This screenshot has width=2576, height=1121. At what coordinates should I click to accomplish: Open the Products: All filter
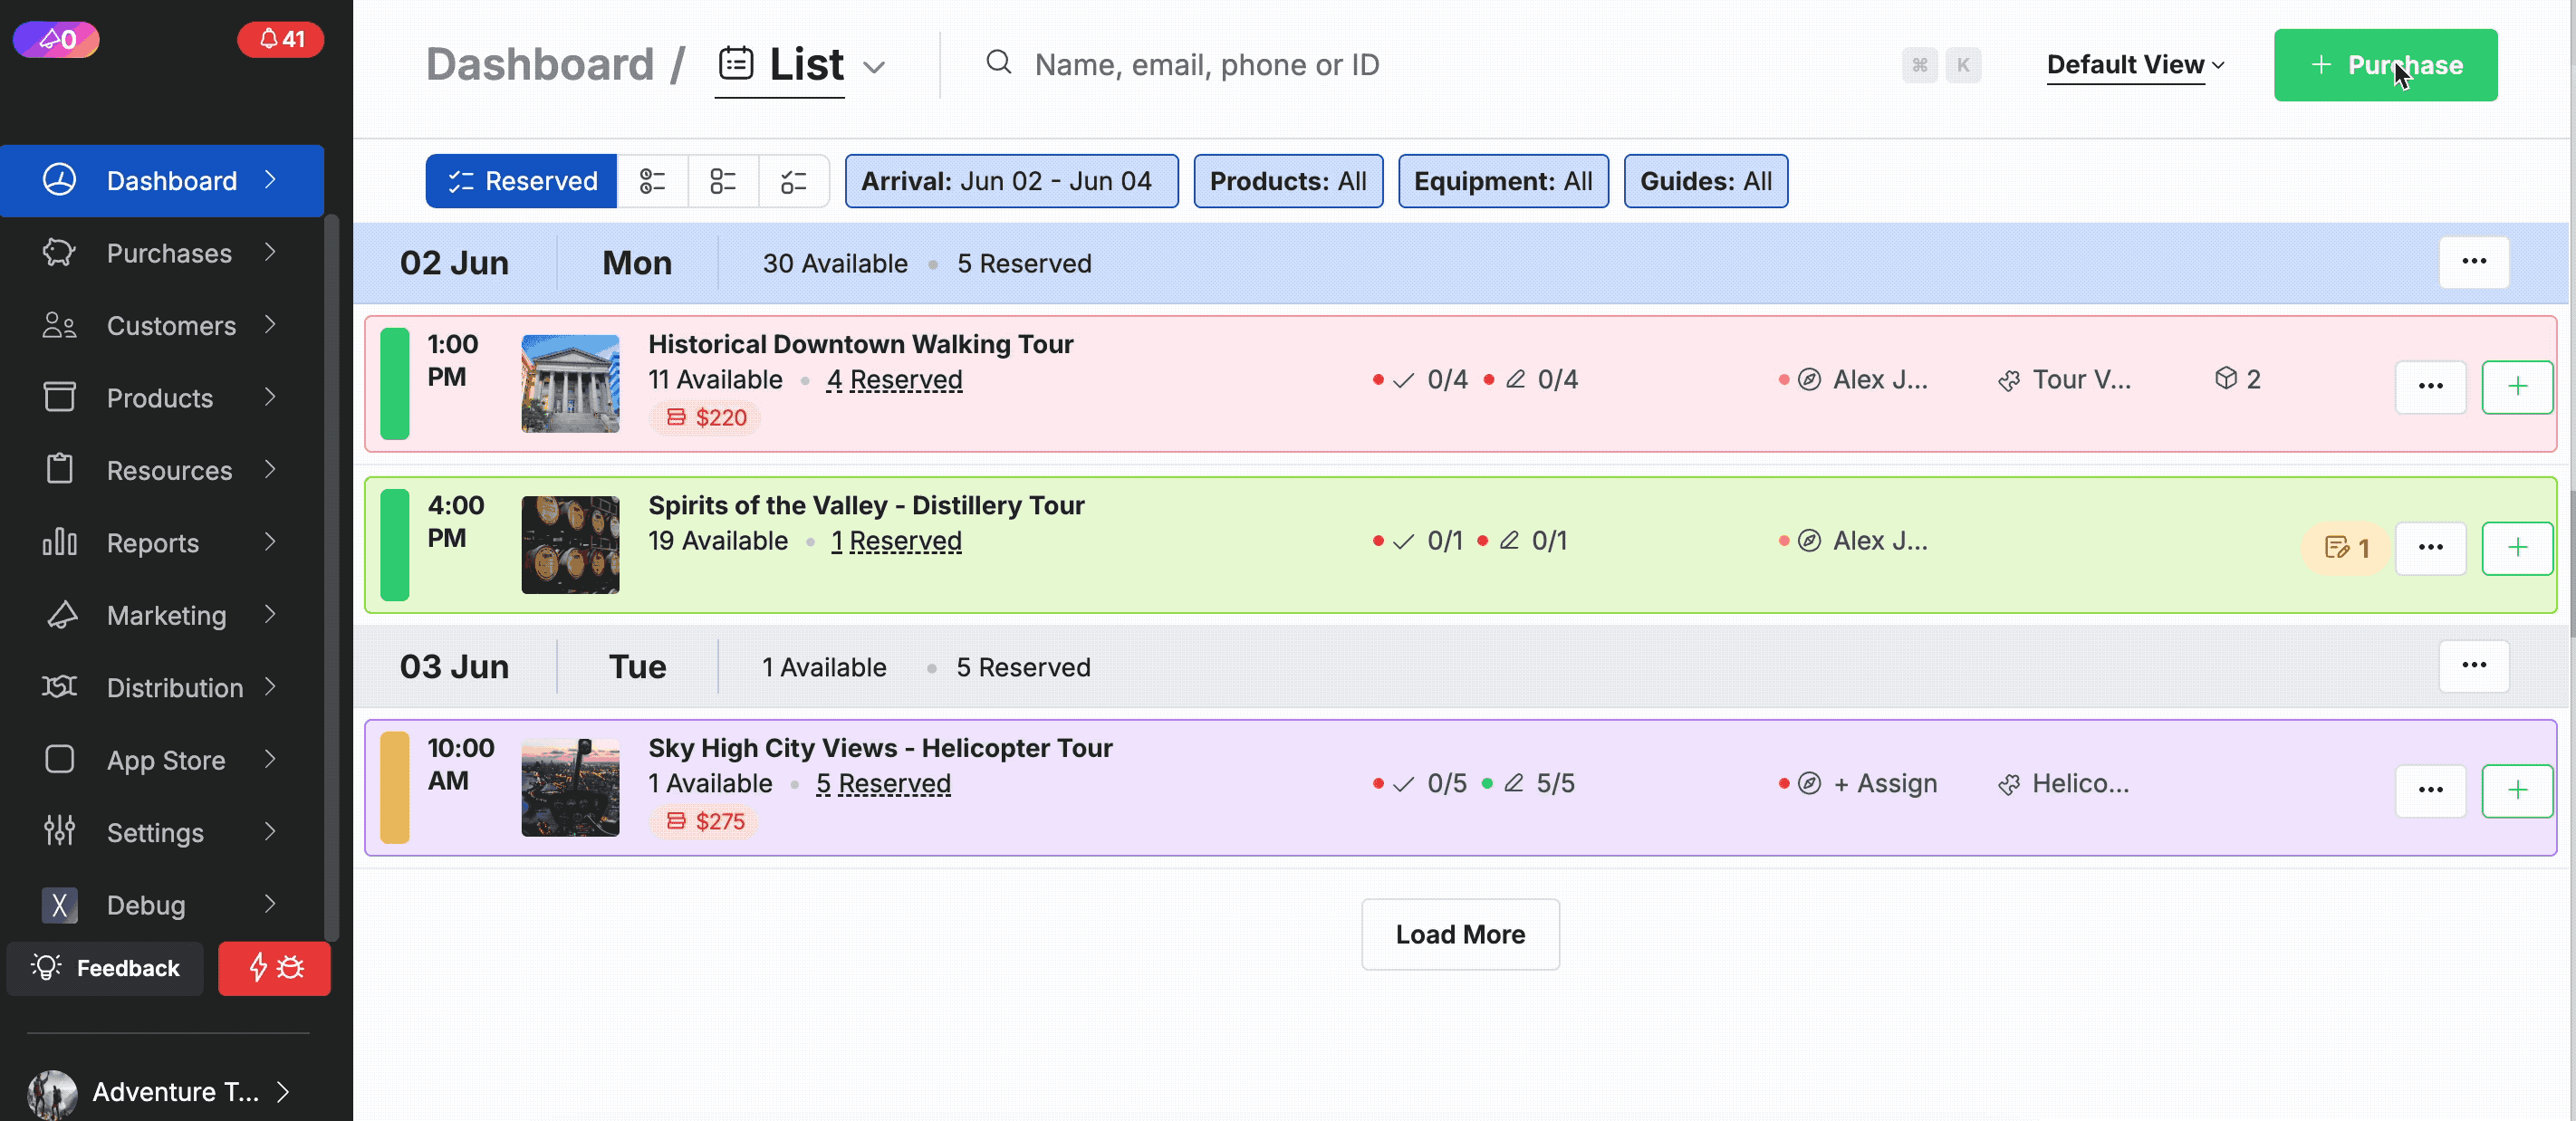(1288, 181)
